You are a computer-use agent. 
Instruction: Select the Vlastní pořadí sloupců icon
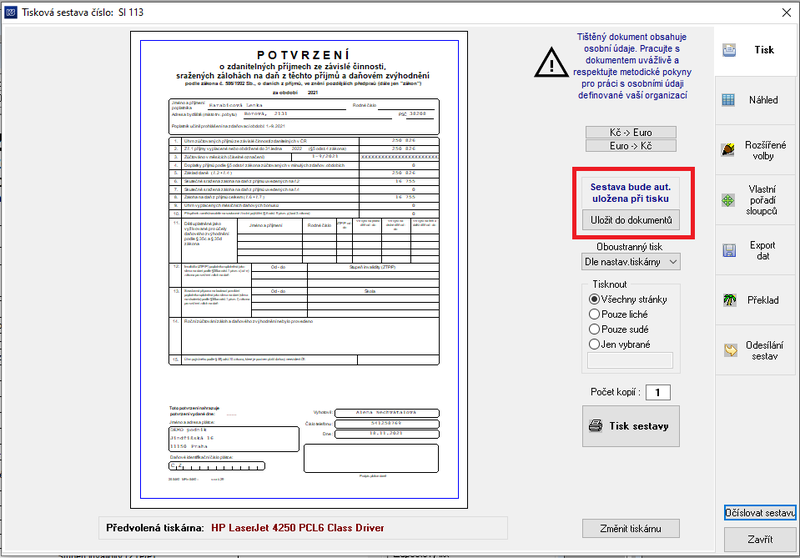[x=729, y=200]
